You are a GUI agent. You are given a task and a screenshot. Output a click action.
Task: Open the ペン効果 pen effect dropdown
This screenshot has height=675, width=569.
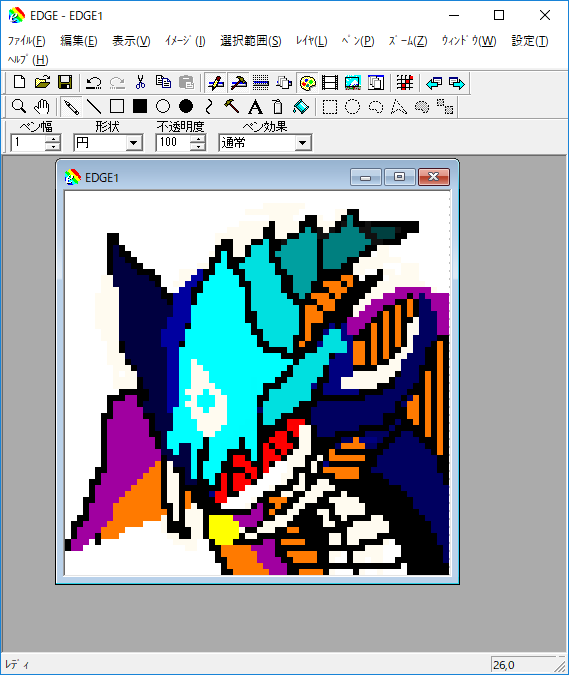pyautogui.click(x=303, y=142)
